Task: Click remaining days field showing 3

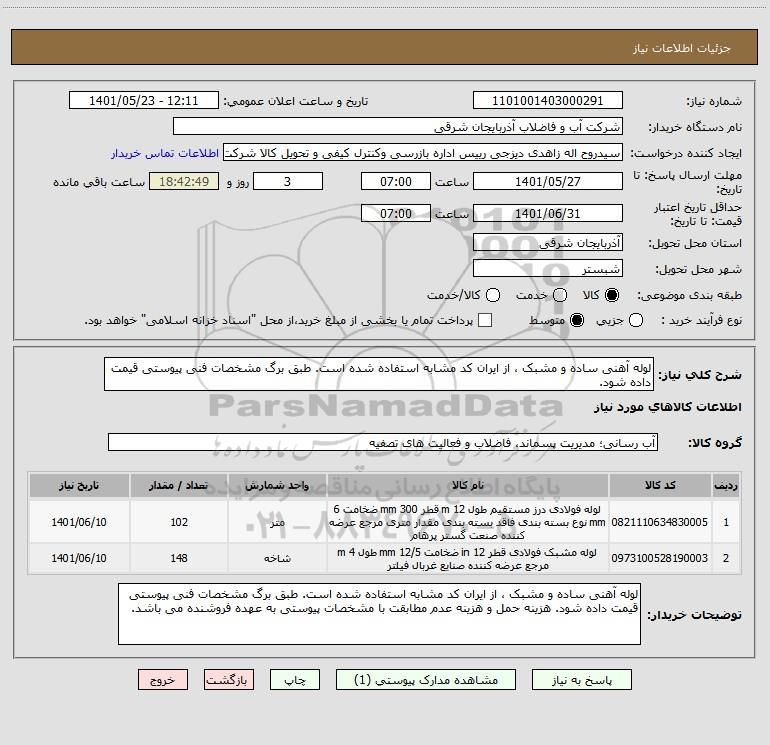Action: [288, 181]
